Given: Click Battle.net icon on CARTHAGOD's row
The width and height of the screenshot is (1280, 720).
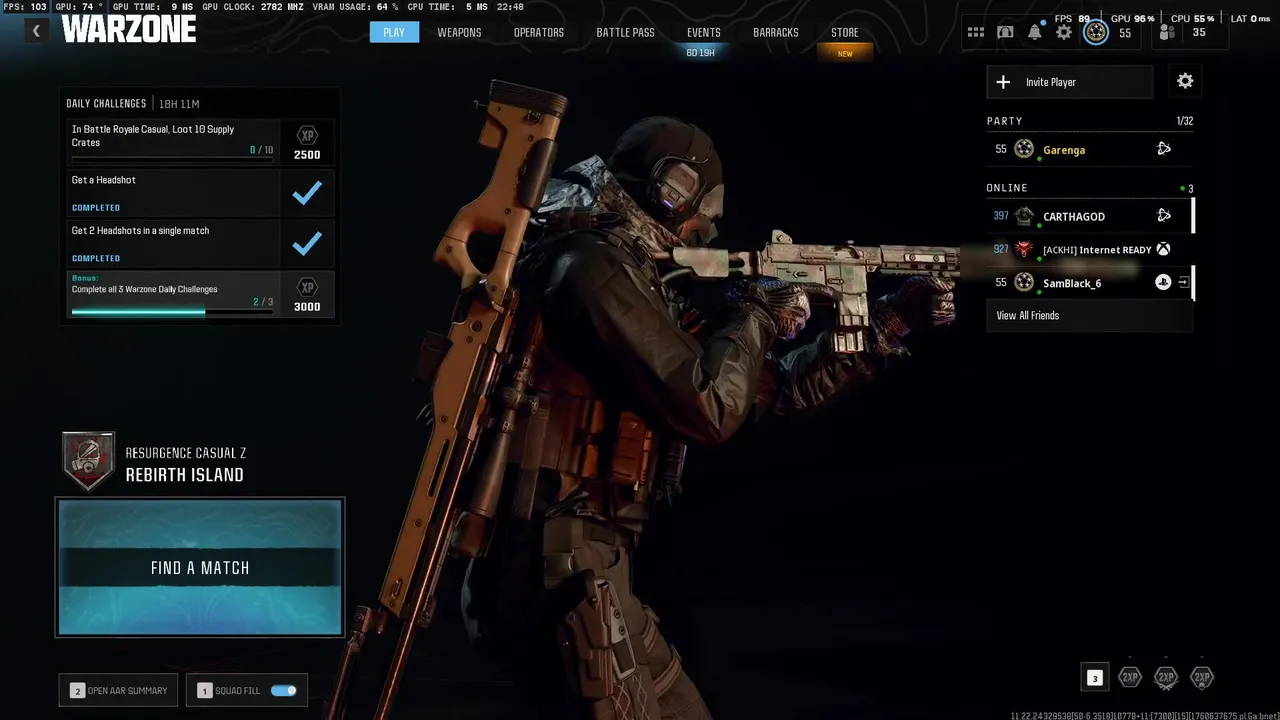Looking at the screenshot, I should click(x=1163, y=215).
